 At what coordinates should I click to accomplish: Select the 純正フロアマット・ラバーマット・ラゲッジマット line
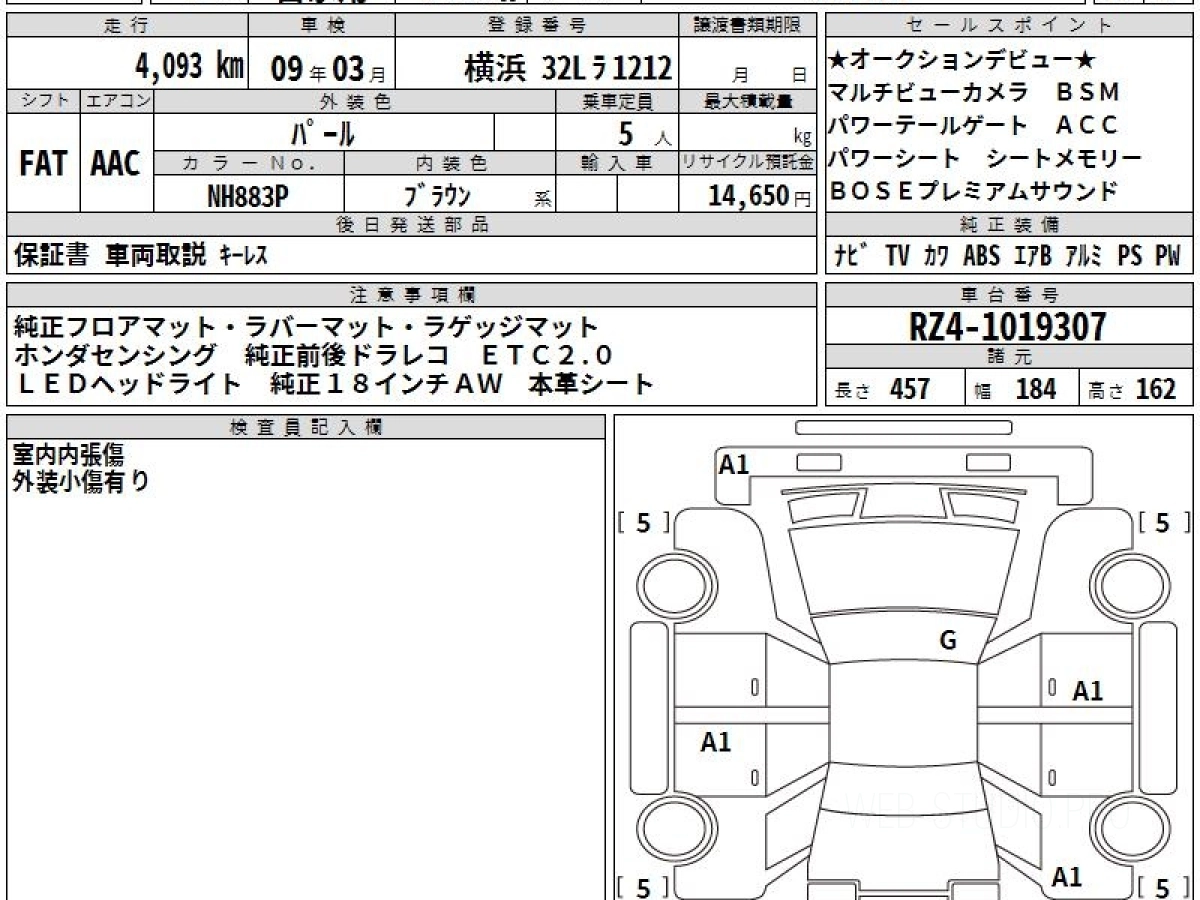306,327
